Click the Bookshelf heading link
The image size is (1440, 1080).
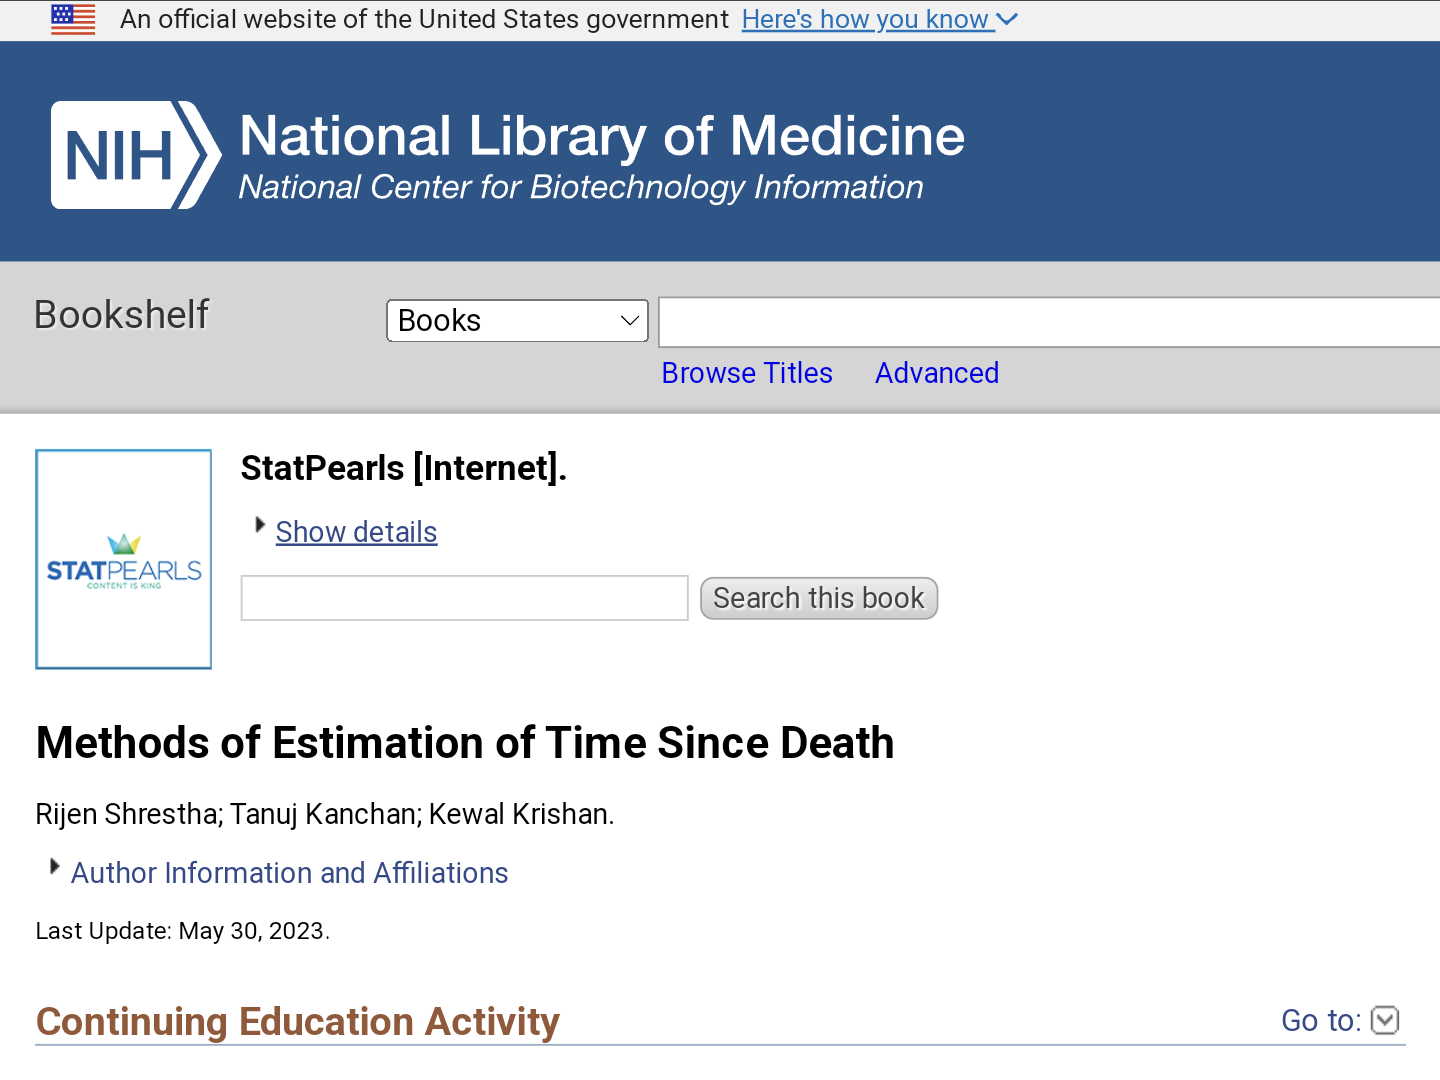click(121, 314)
